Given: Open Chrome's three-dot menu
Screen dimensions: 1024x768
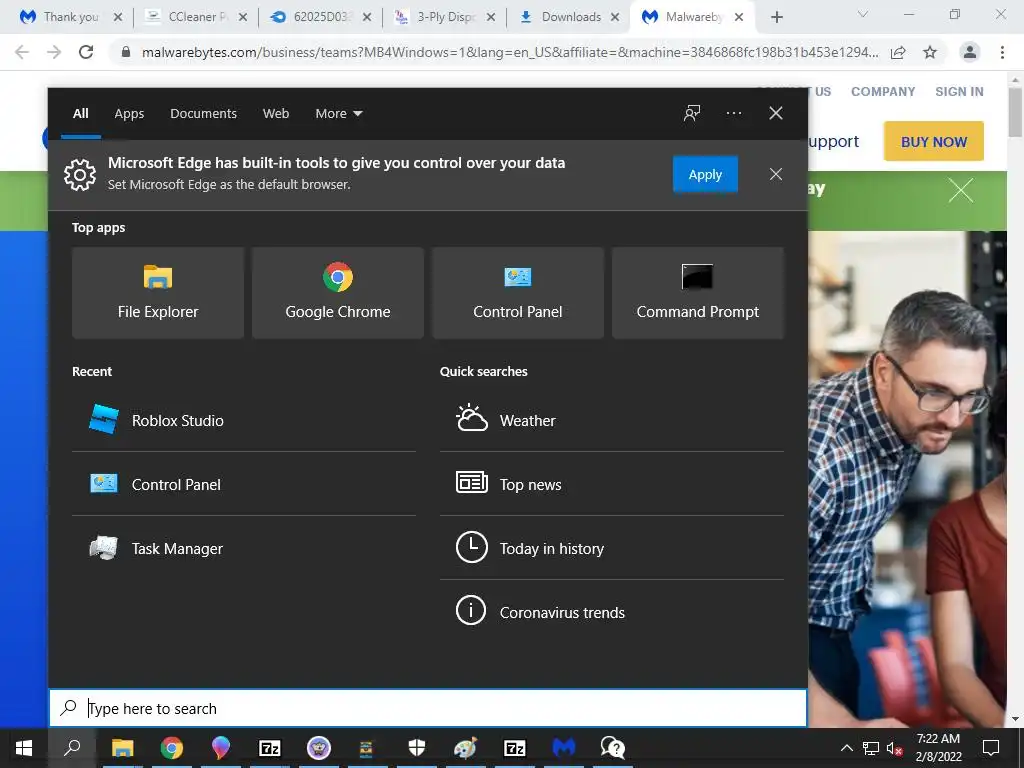Looking at the screenshot, I should coord(1002,52).
